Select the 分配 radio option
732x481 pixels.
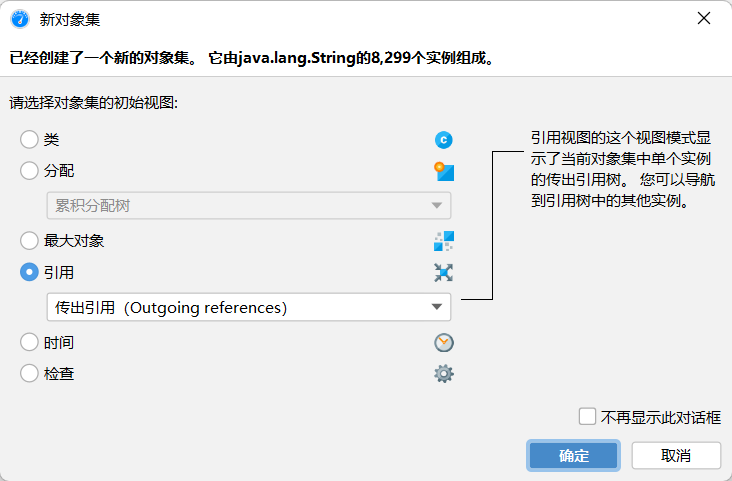[x=30, y=171]
